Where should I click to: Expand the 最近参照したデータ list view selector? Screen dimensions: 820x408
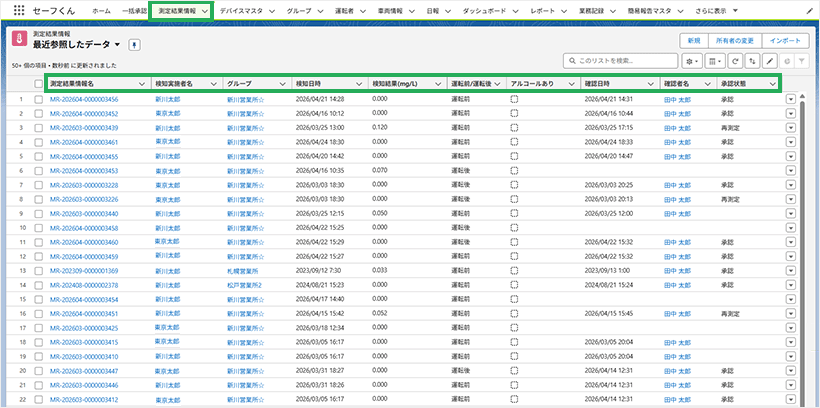point(117,45)
